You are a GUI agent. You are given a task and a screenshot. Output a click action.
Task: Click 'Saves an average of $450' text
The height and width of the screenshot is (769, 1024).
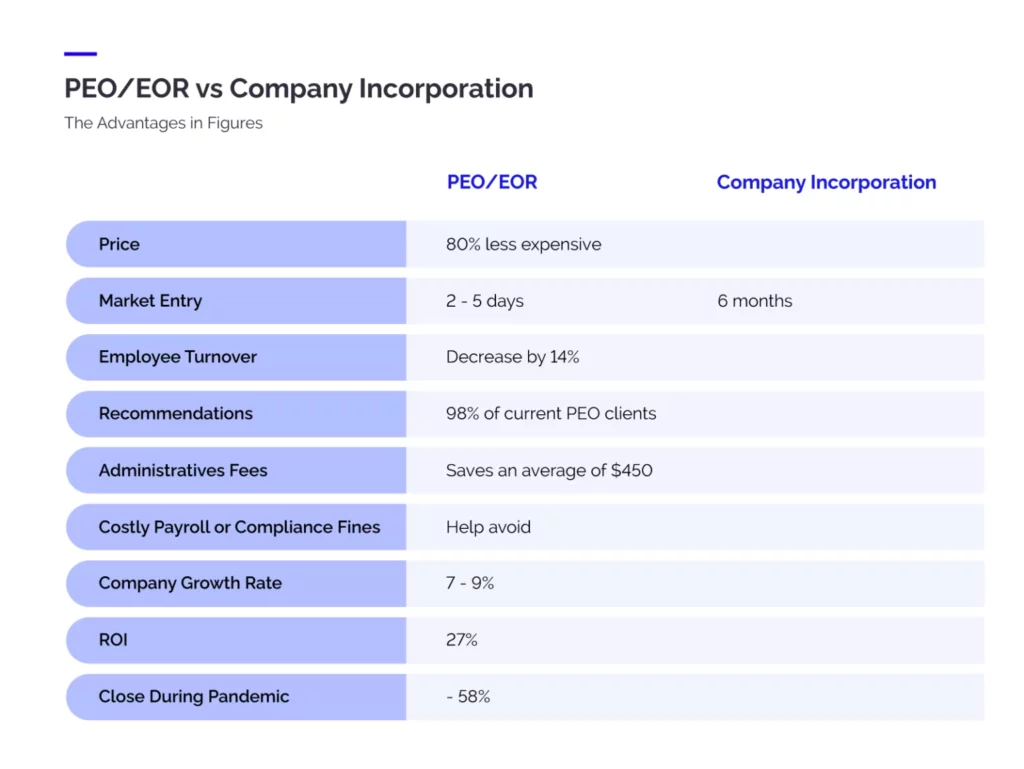click(549, 470)
